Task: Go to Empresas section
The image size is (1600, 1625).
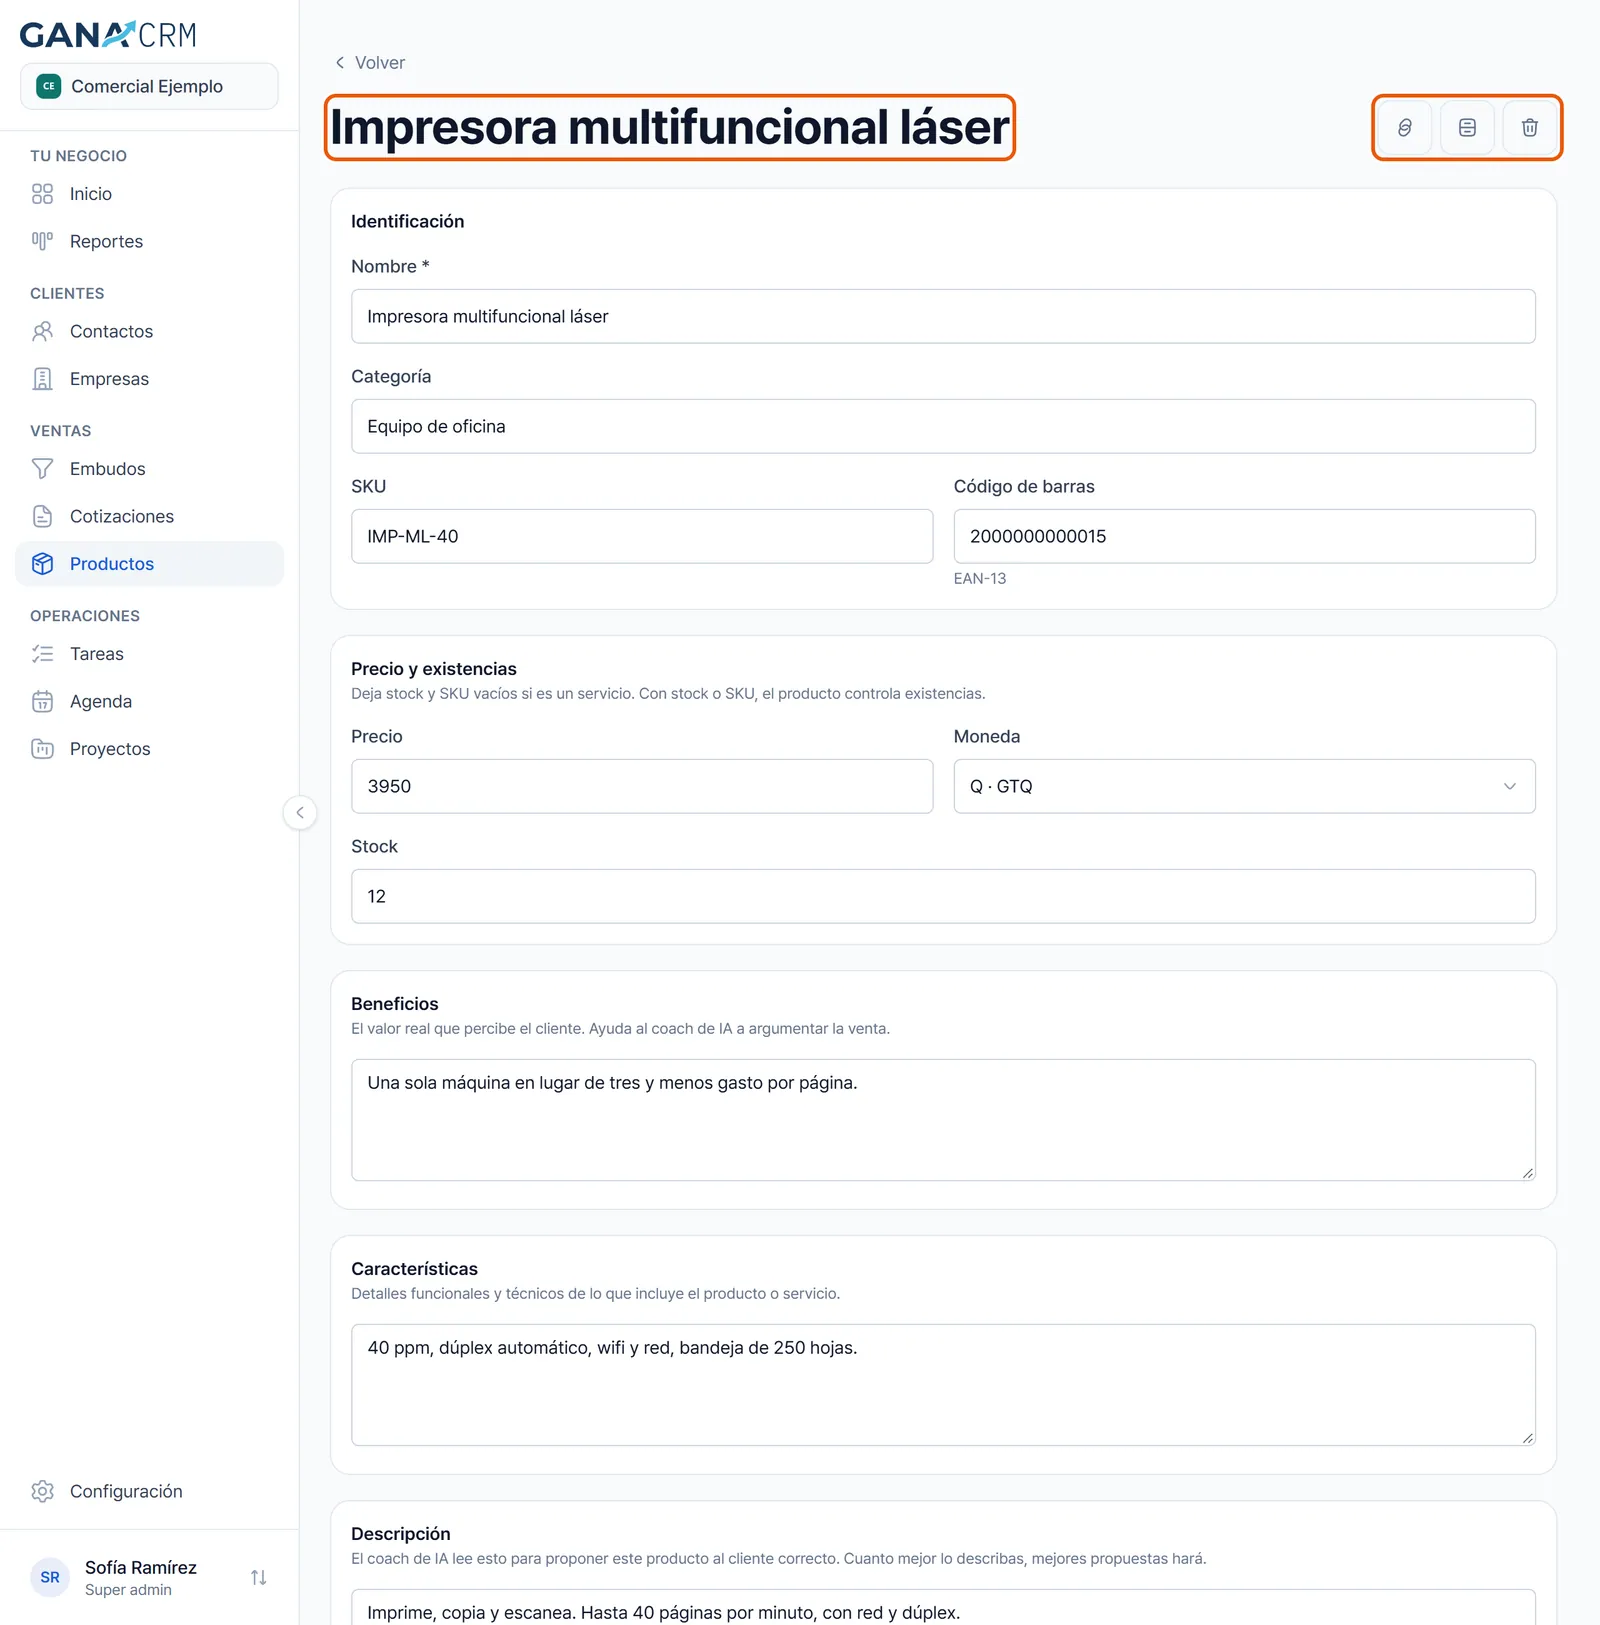Action: (x=149, y=379)
